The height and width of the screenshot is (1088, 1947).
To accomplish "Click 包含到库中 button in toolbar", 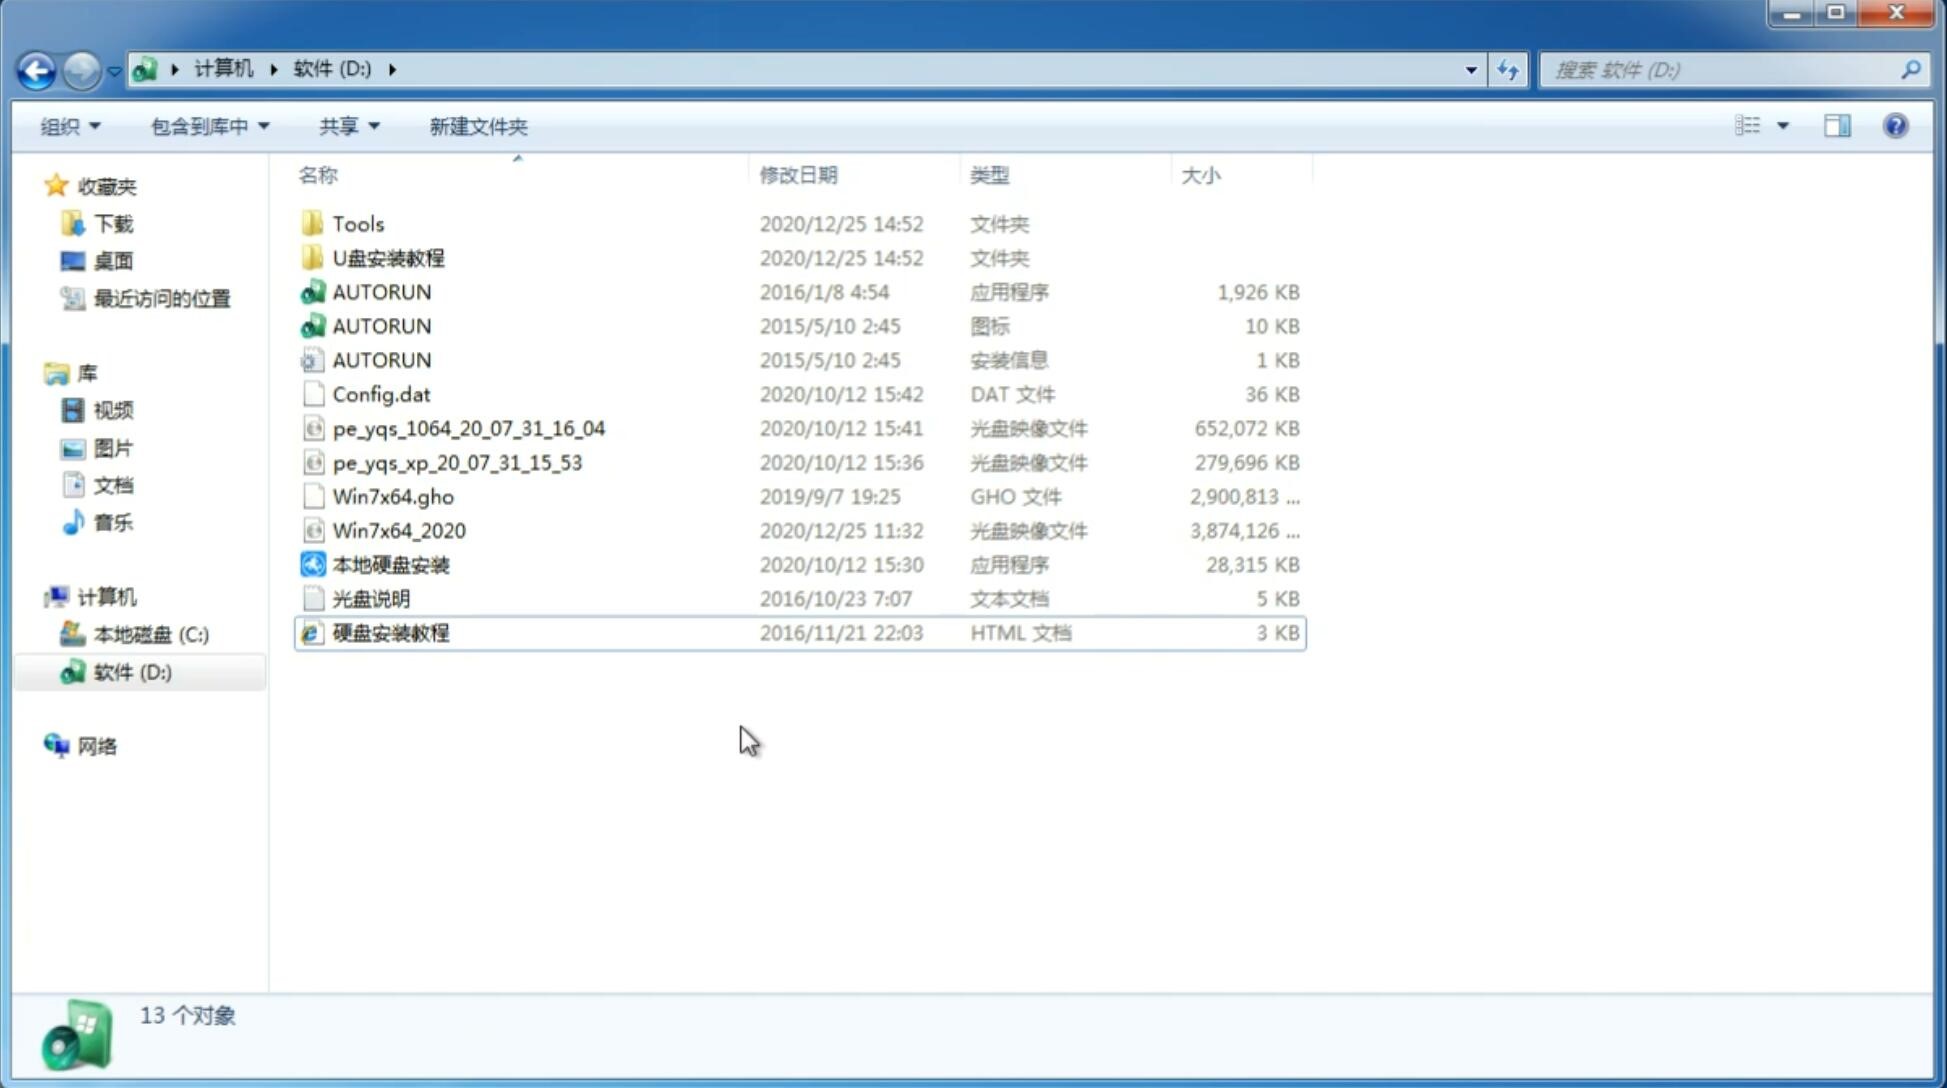I will coord(206,126).
